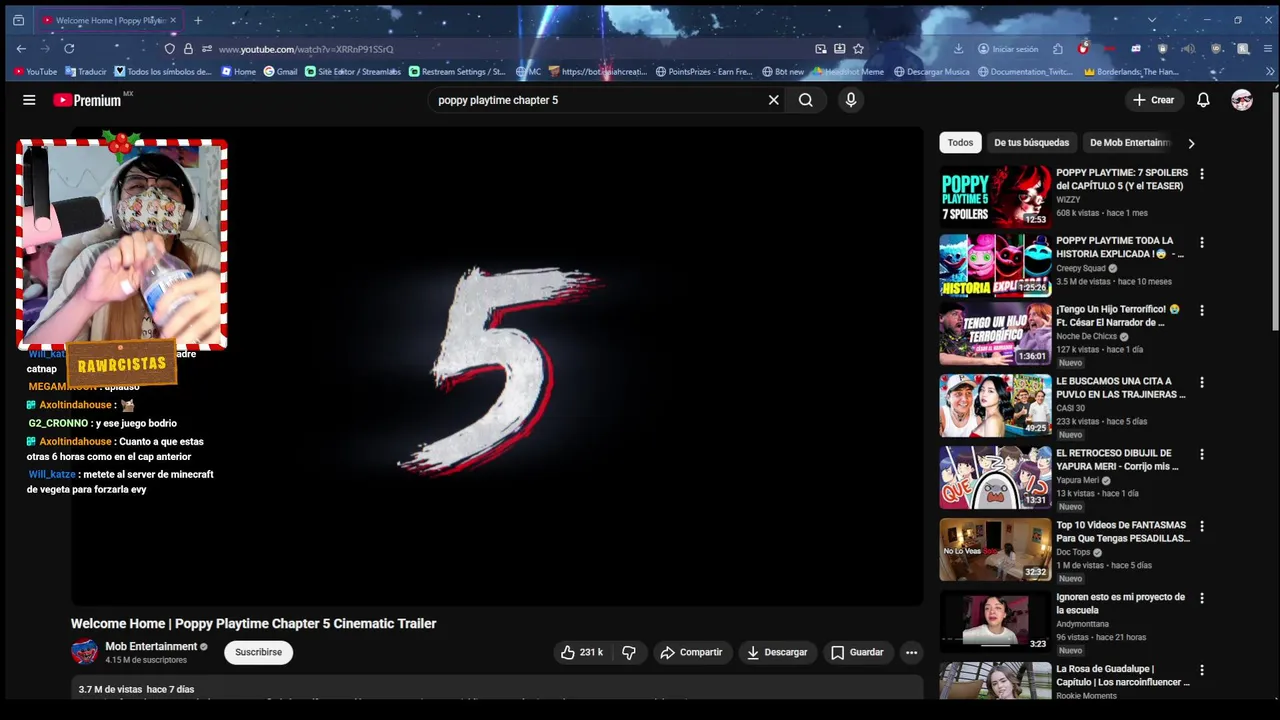Open options for Andymonttana video
Viewport: 1280px width, 720px height.
pos(1202,598)
